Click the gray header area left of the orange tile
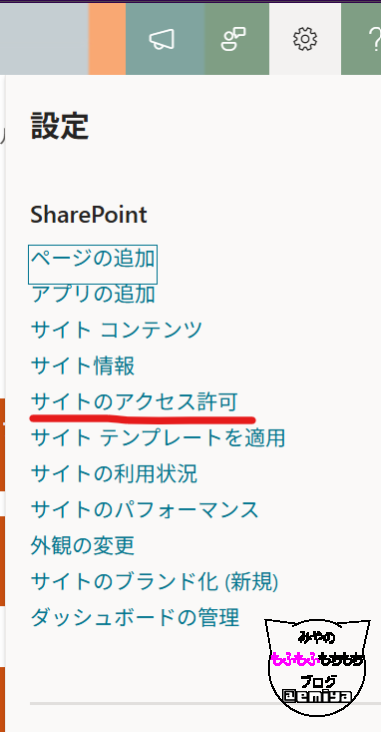This screenshot has width=381, height=732. 44,39
